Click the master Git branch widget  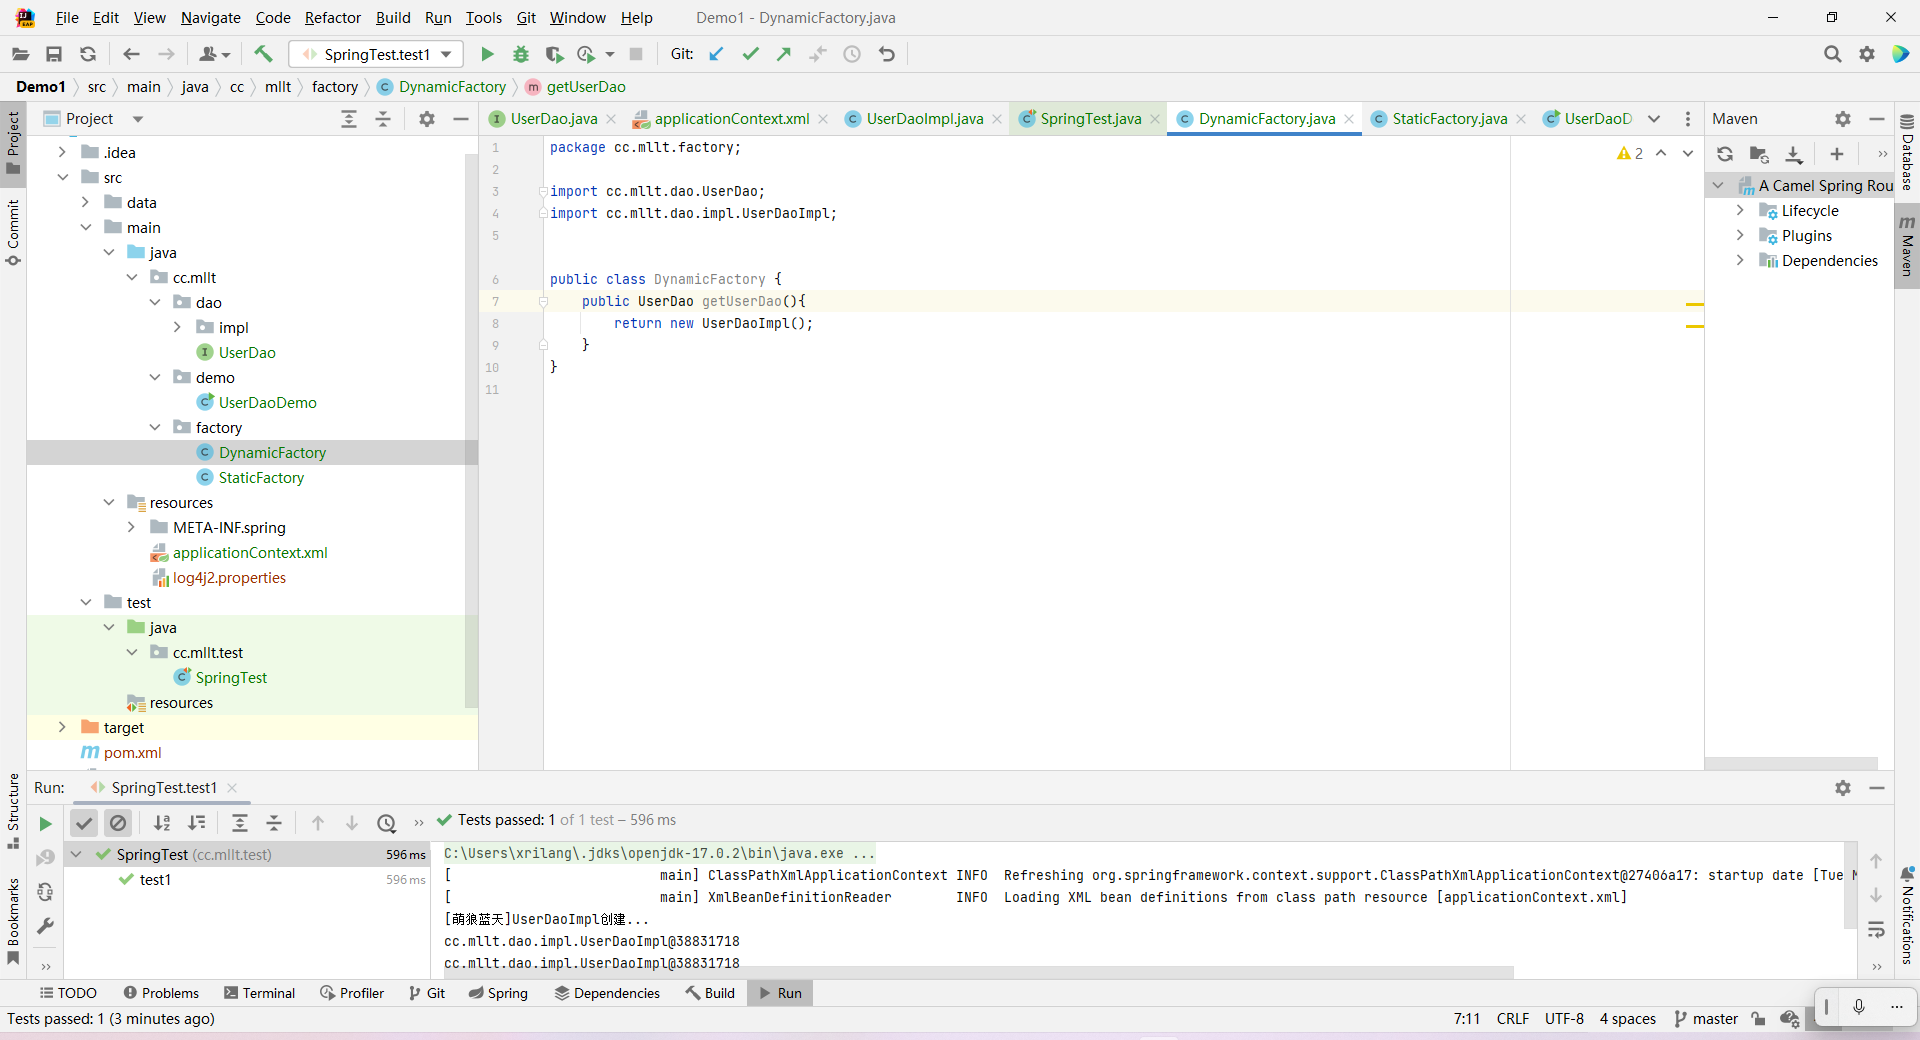point(1706,1019)
